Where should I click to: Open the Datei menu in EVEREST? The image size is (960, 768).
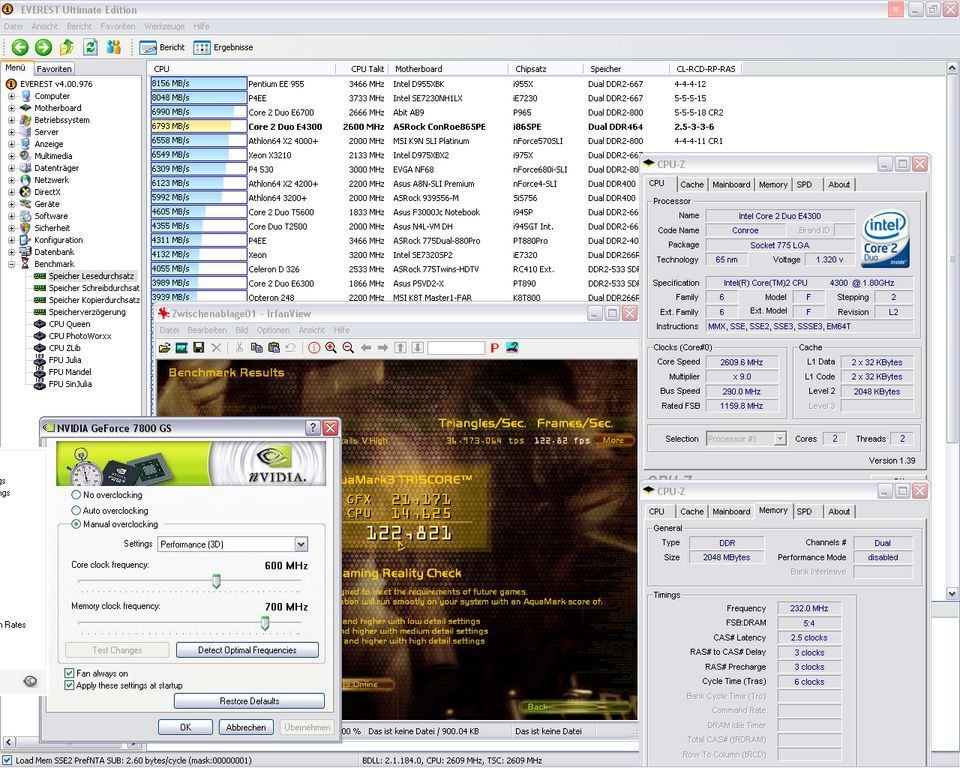pos(13,26)
